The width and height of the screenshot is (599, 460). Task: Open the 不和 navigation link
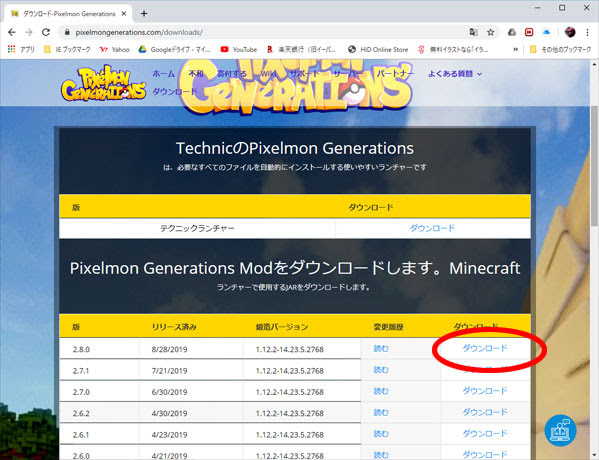coord(196,74)
